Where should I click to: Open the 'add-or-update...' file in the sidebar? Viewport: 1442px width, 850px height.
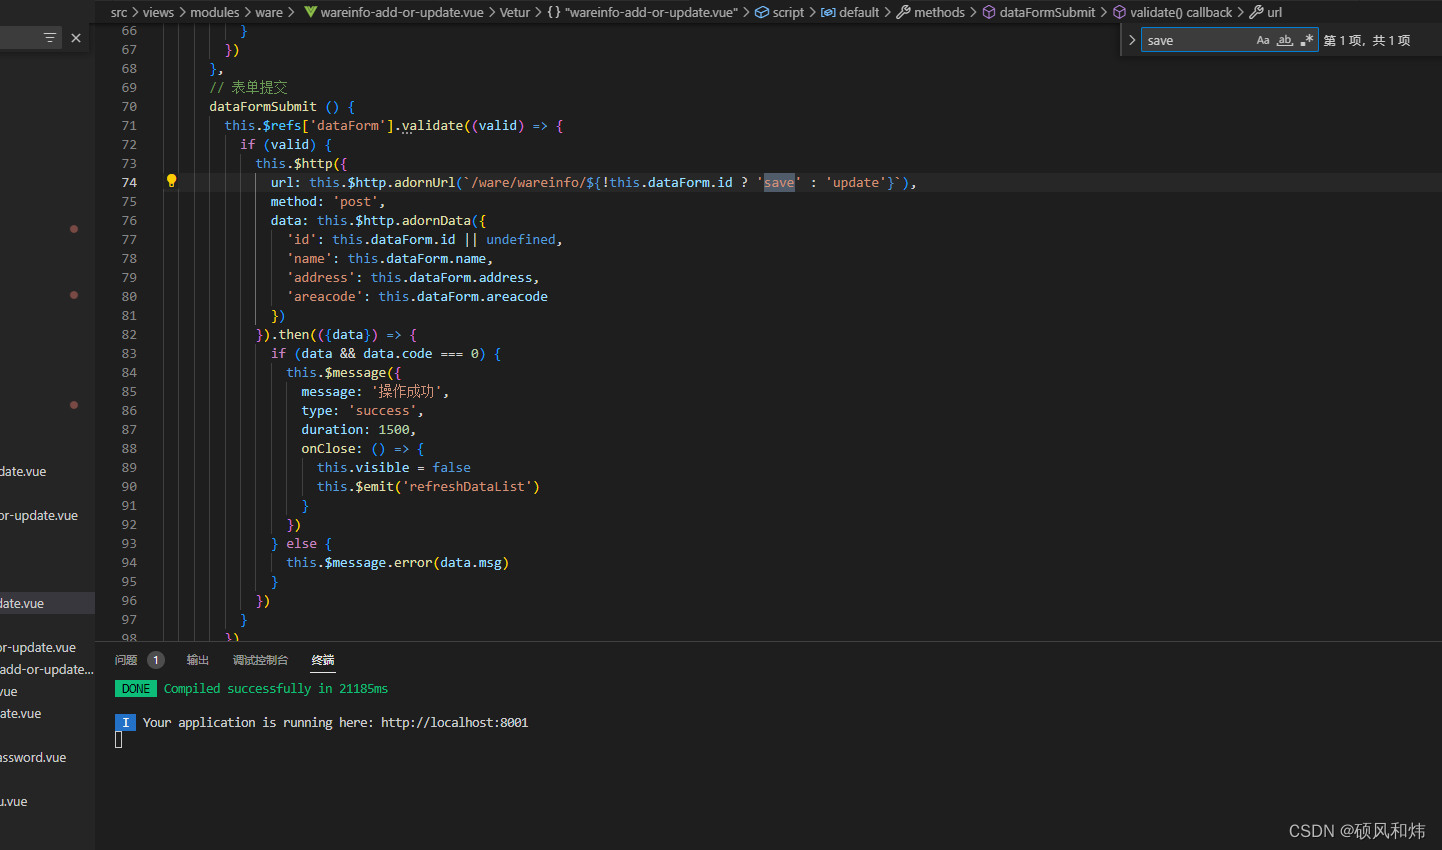click(x=47, y=669)
